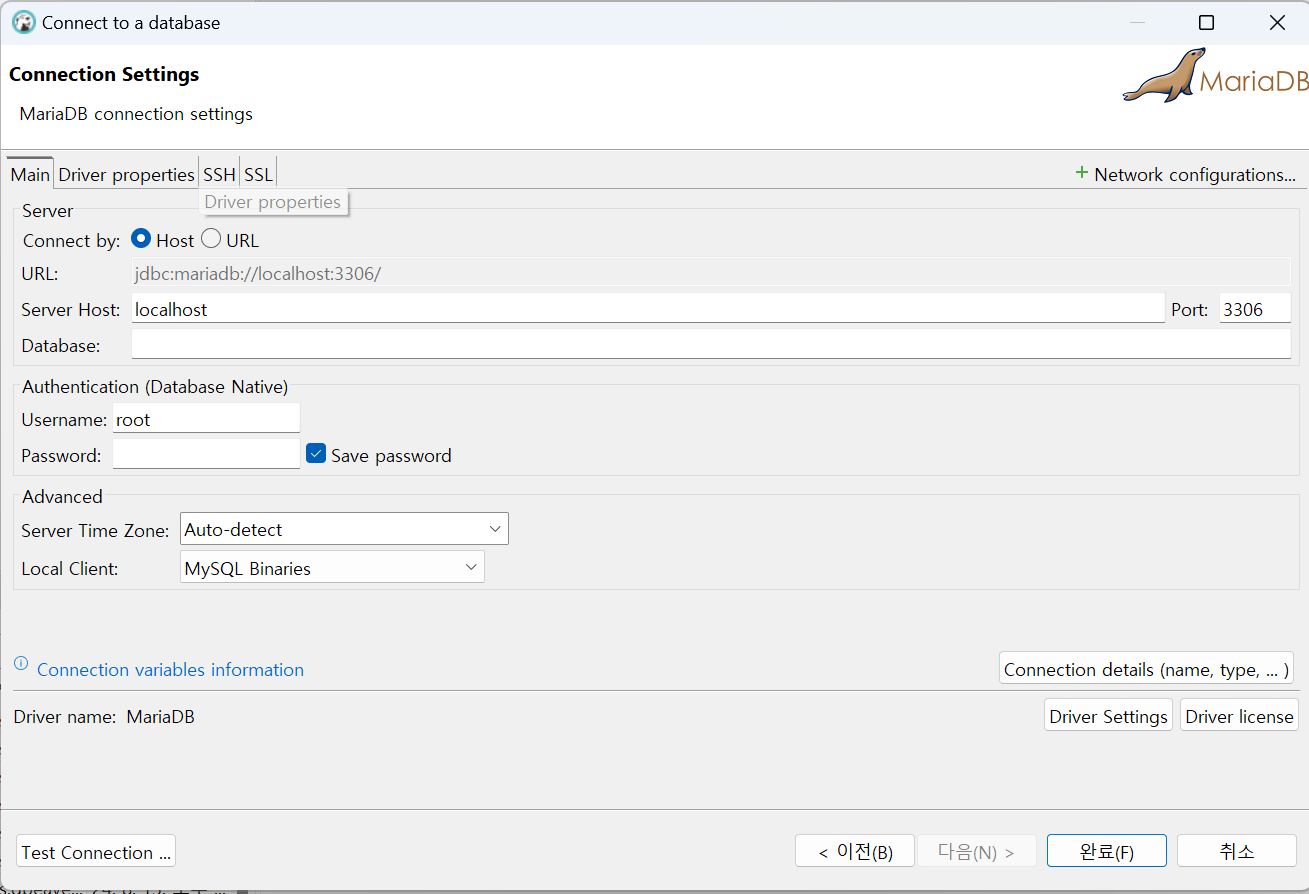Cancel with the 취소 button
1309x894 pixels.
click(1237, 851)
